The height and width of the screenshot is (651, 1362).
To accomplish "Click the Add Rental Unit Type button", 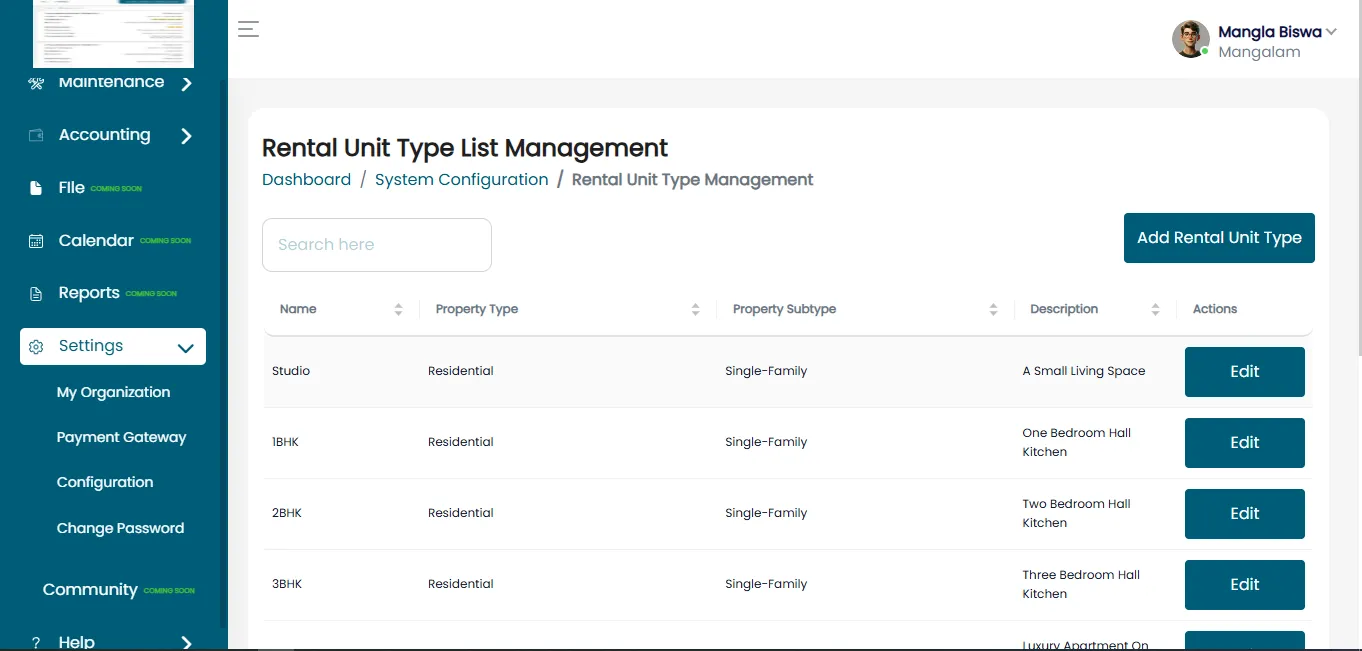I will (1219, 238).
